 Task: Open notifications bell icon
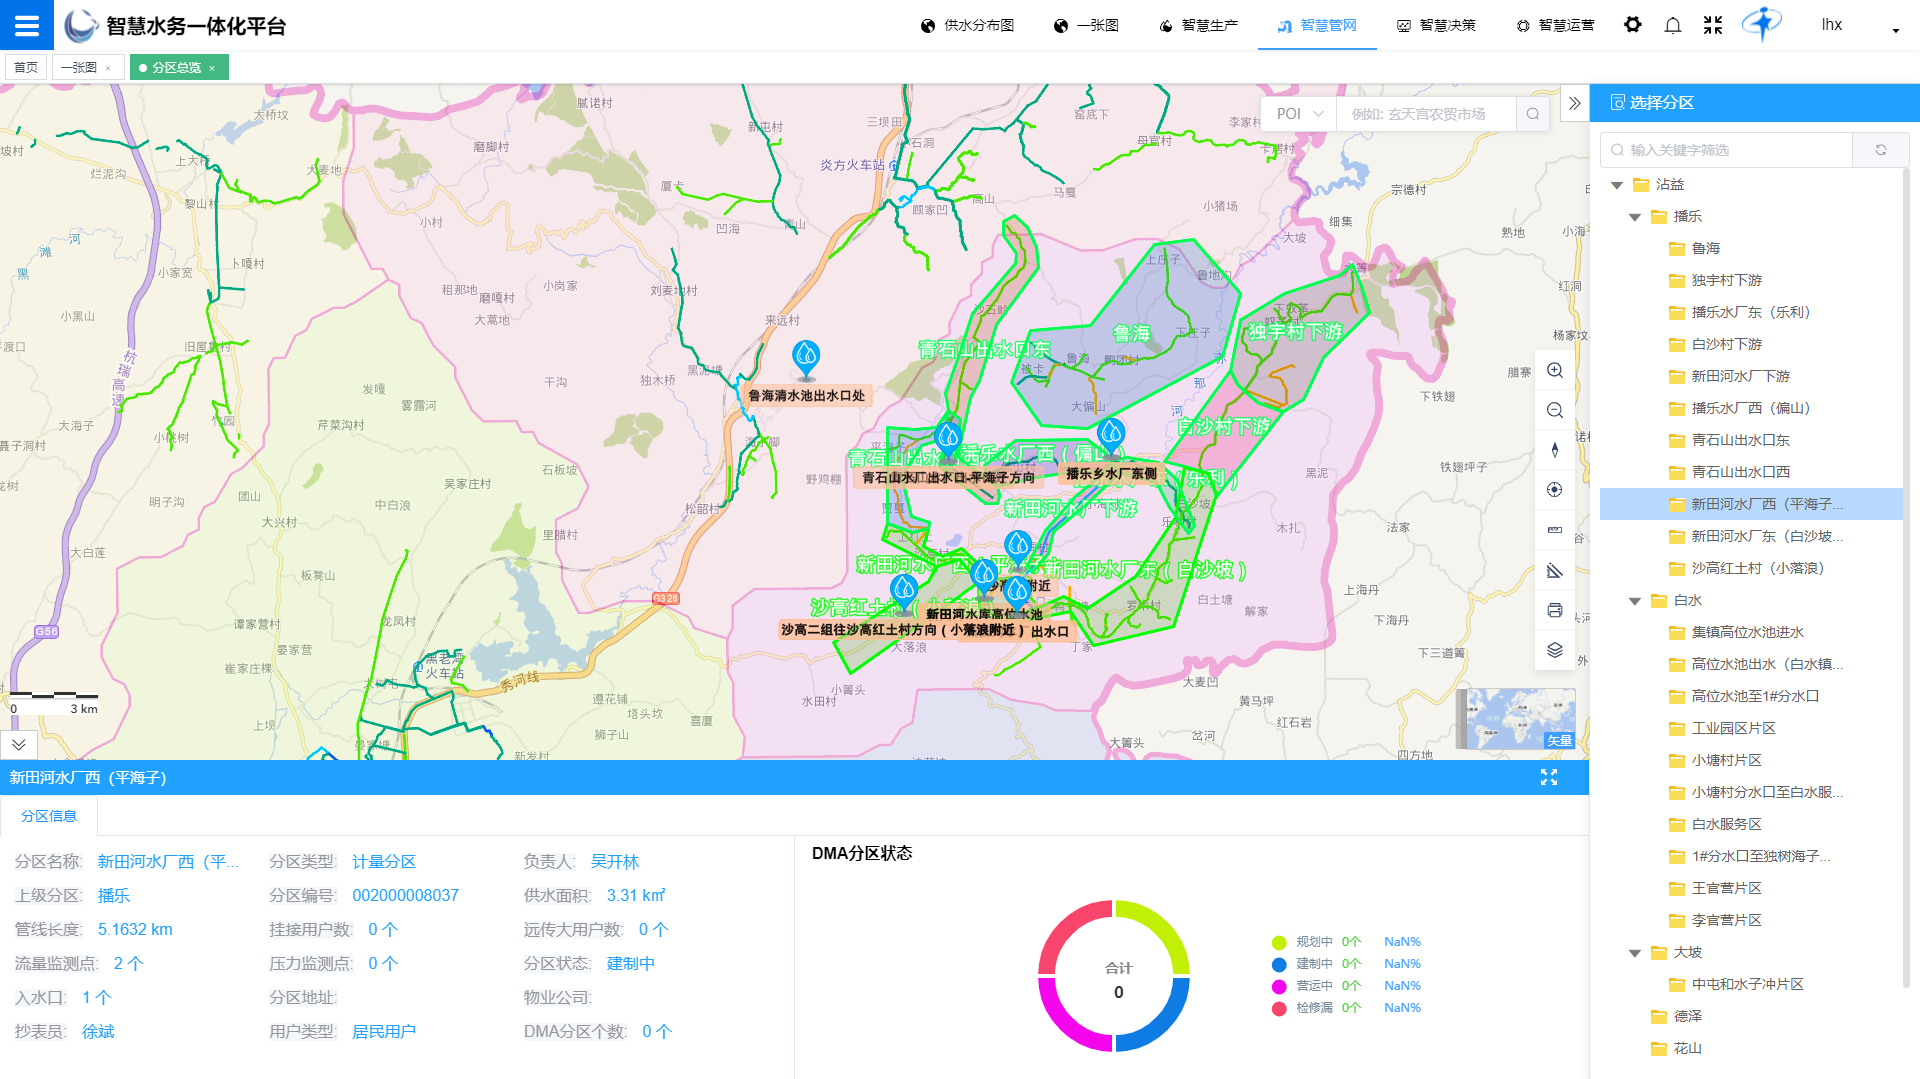1673,25
